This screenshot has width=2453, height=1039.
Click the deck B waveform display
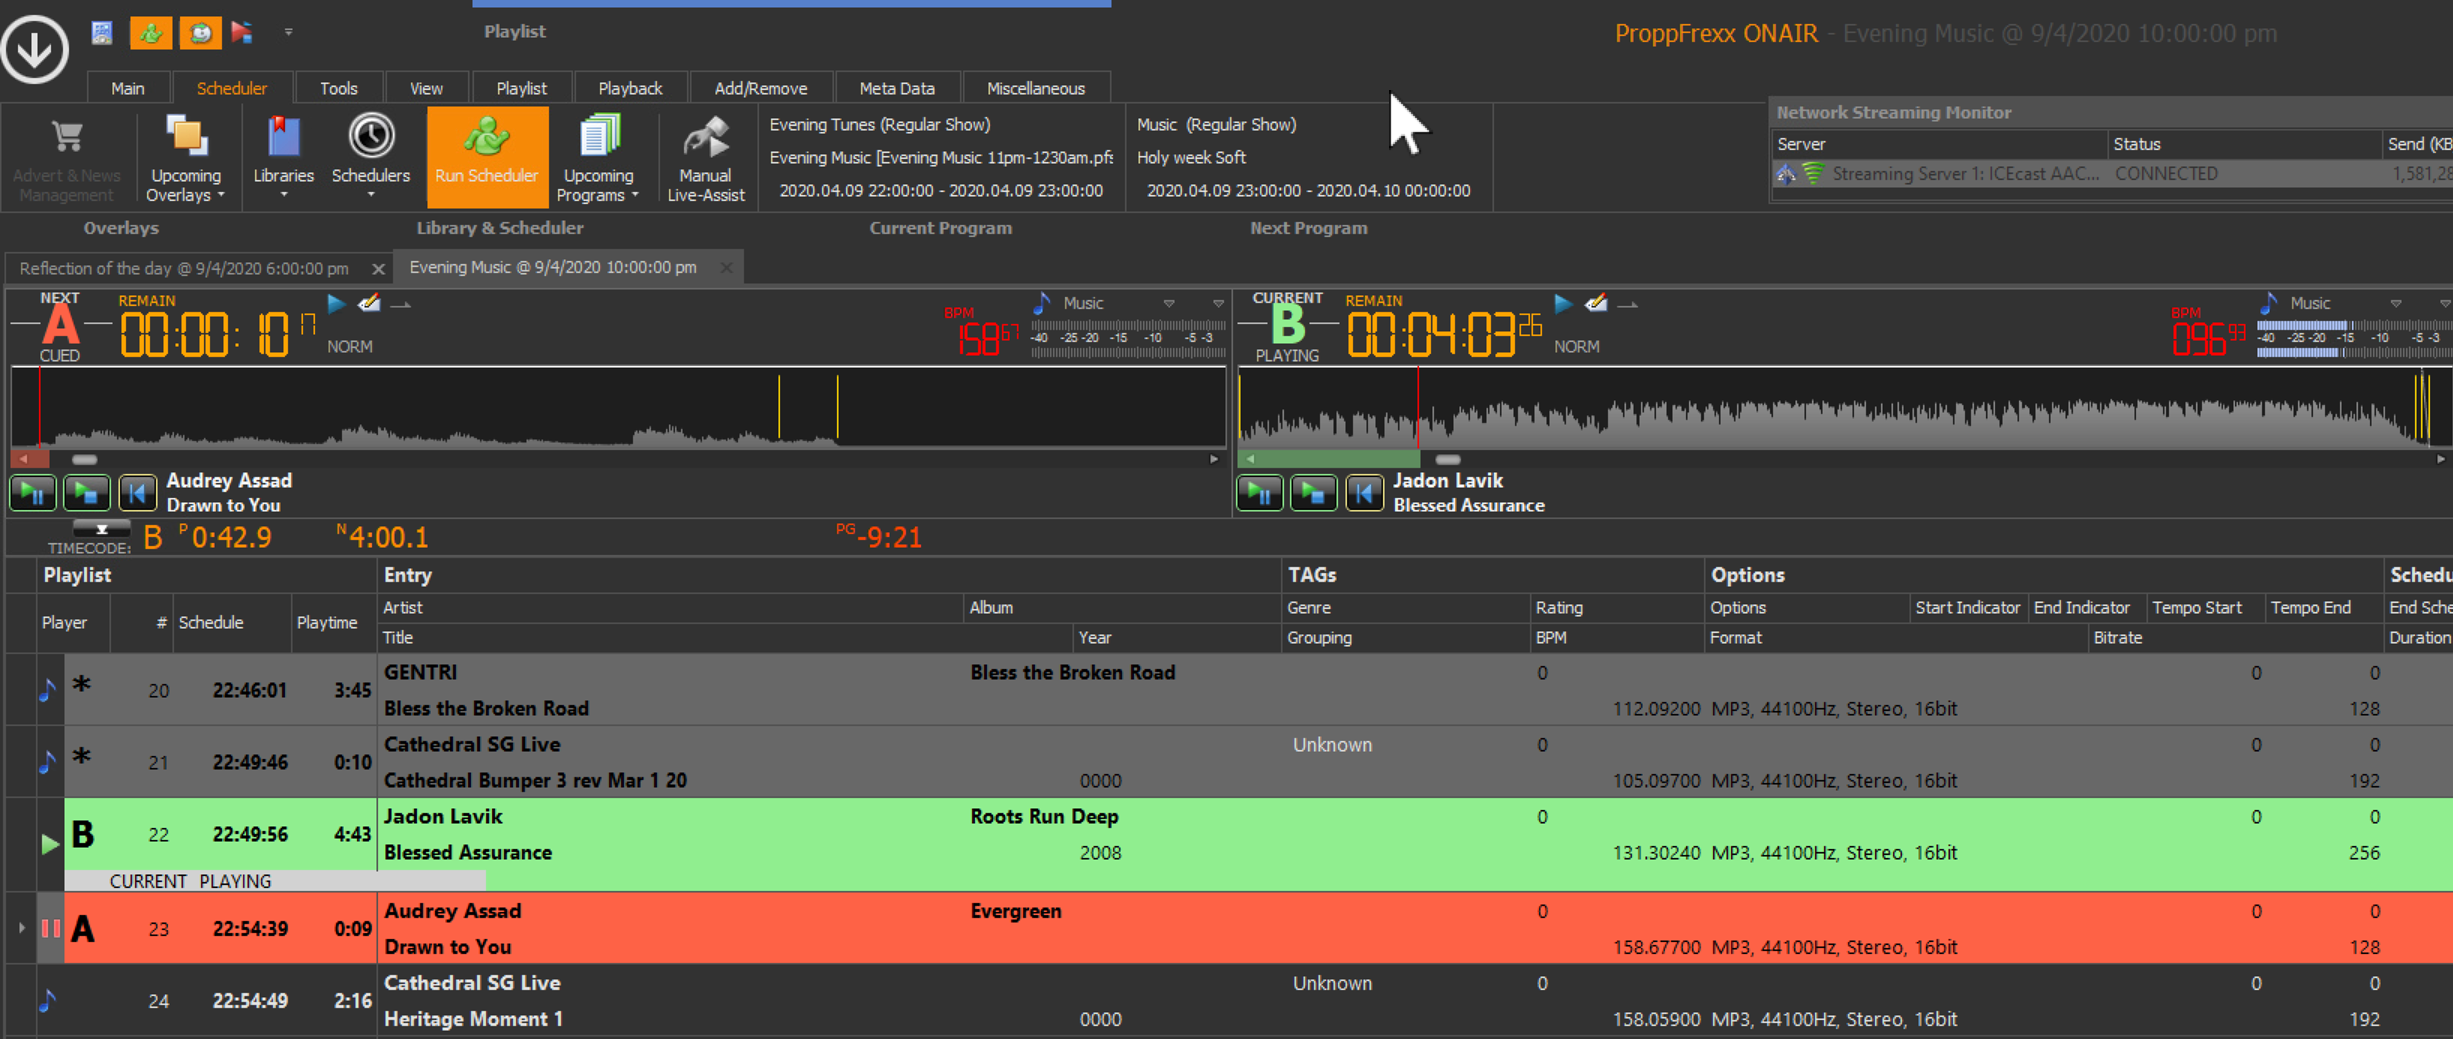point(1844,407)
